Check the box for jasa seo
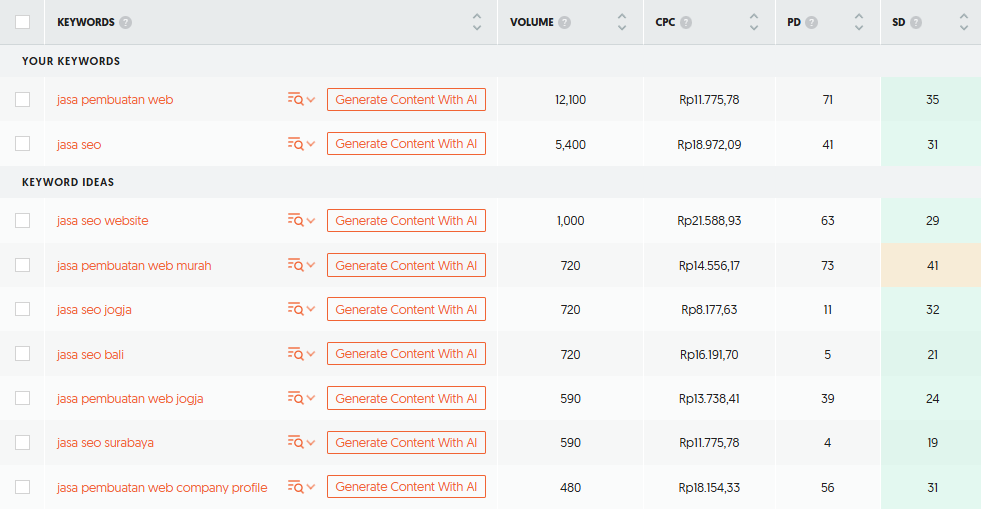The height and width of the screenshot is (509, 981). click(22, 144)
